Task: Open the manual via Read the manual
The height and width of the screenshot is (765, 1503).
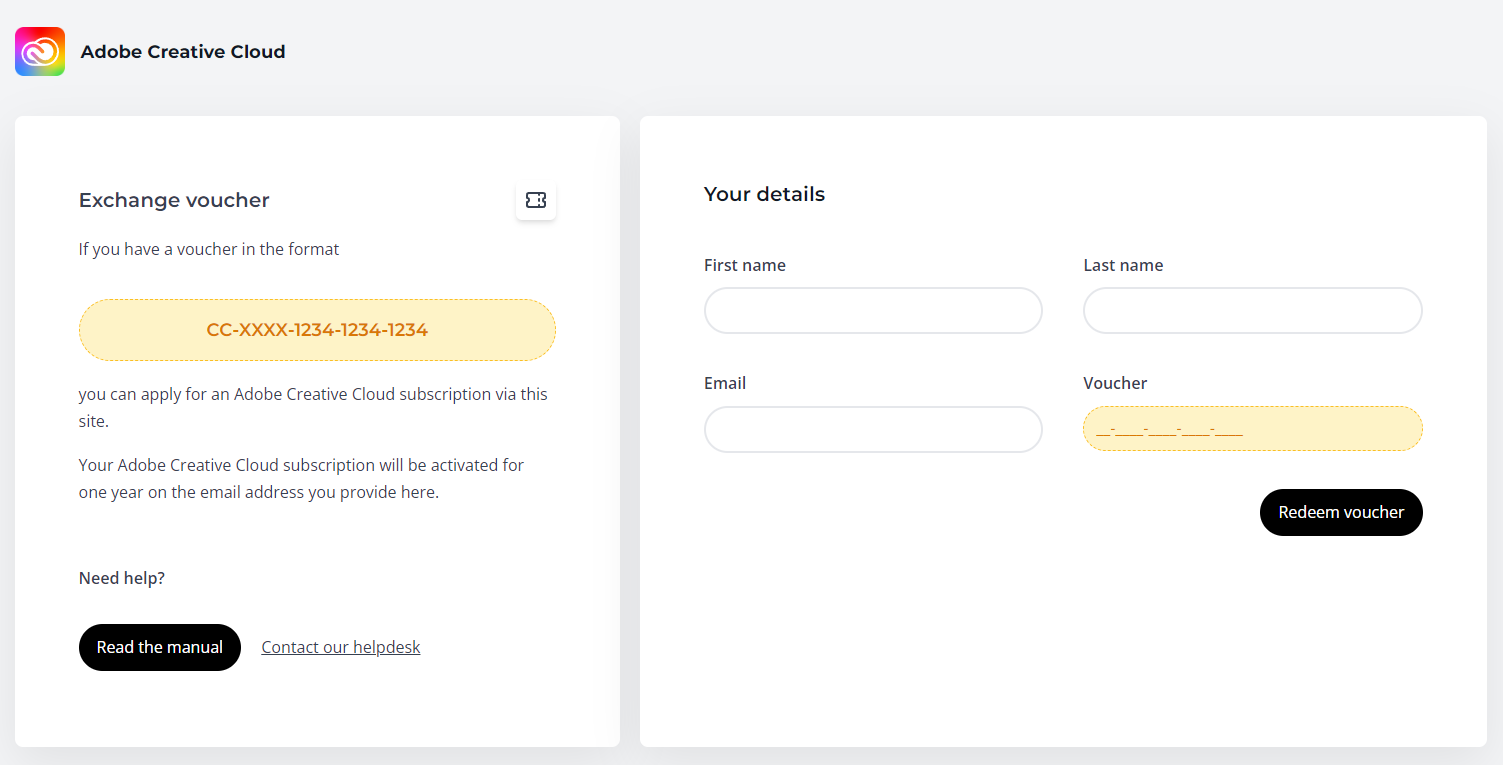Action: pyautogui.click(x=160, y=647)
